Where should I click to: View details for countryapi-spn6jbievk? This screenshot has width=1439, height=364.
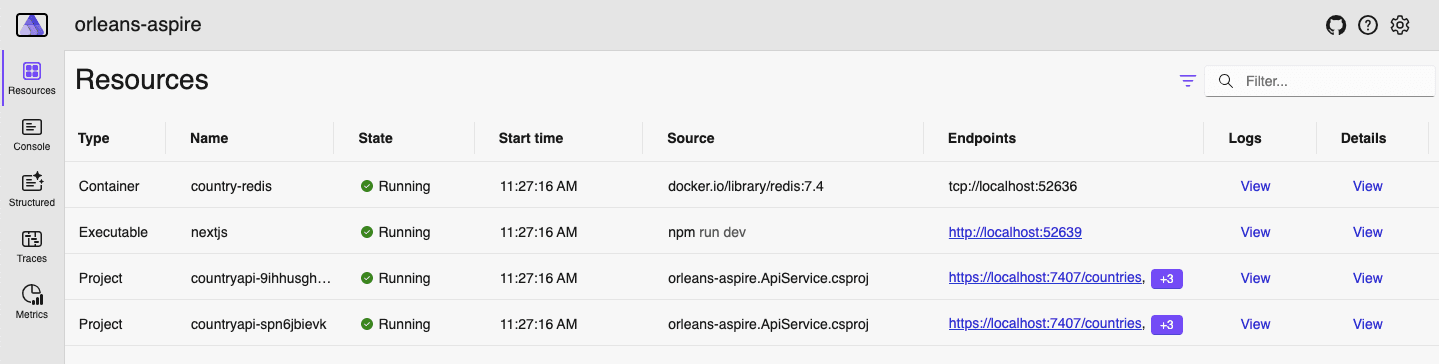click(x=1367, y=324)
